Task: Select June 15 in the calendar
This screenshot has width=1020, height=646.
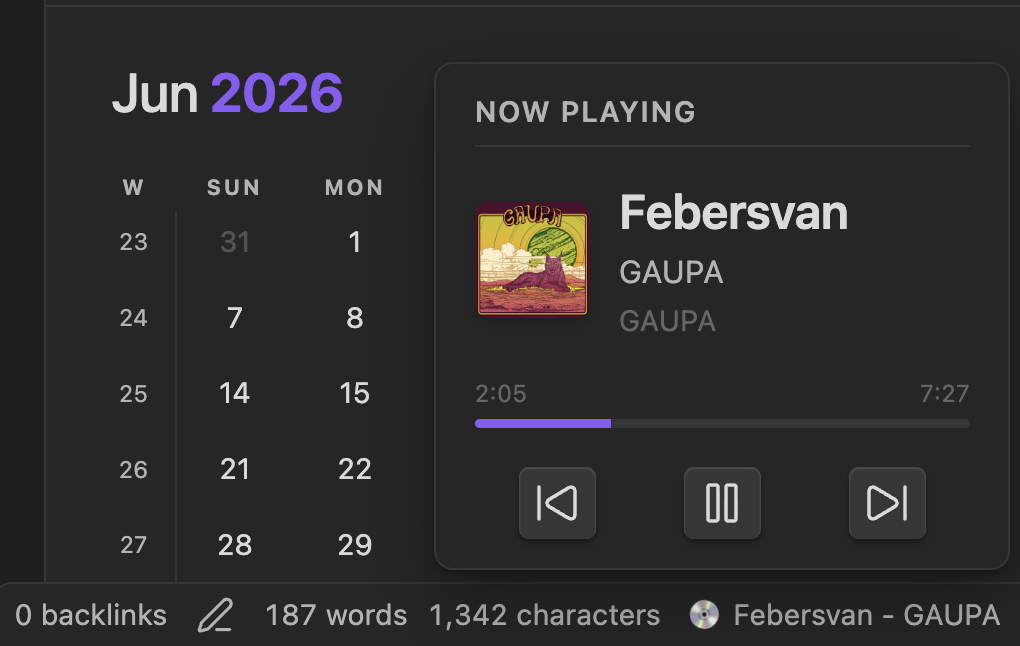Action: [355, 394]
